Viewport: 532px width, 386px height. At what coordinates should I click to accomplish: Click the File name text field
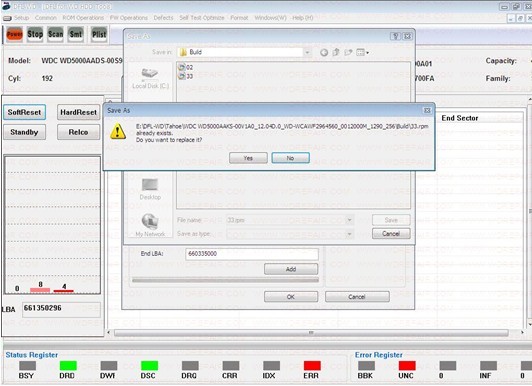coord(286,220)
